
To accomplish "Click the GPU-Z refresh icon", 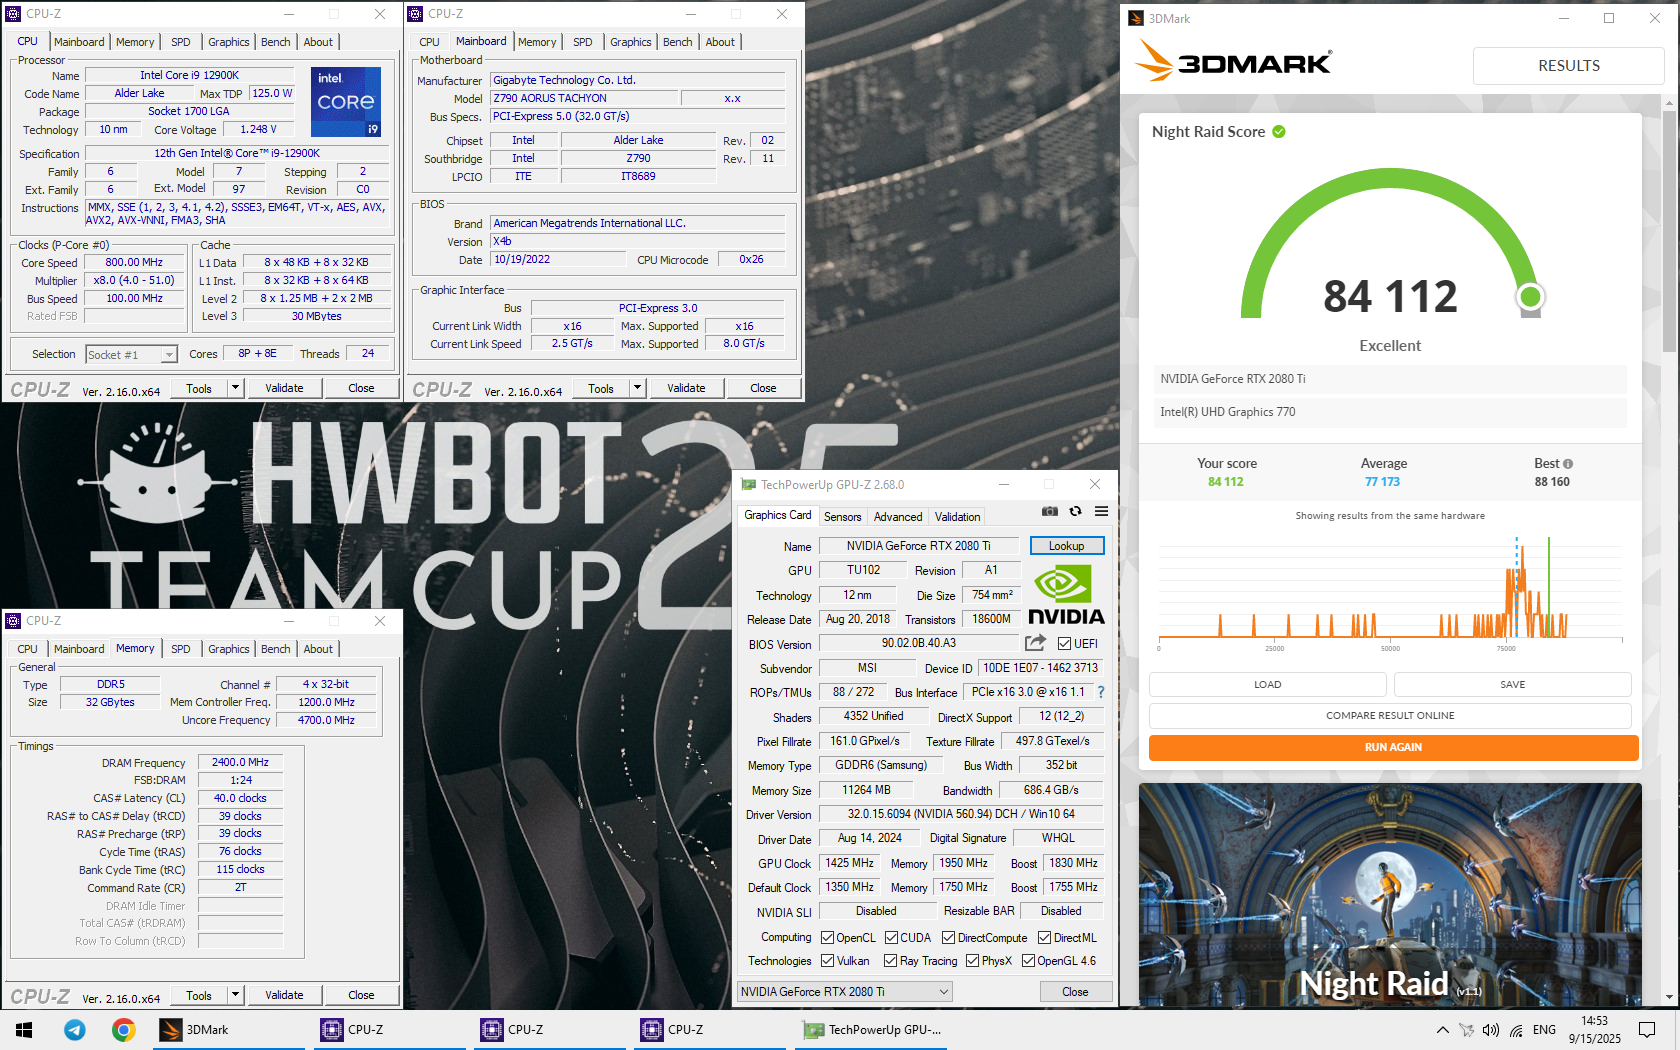I will pos(1075,511).
